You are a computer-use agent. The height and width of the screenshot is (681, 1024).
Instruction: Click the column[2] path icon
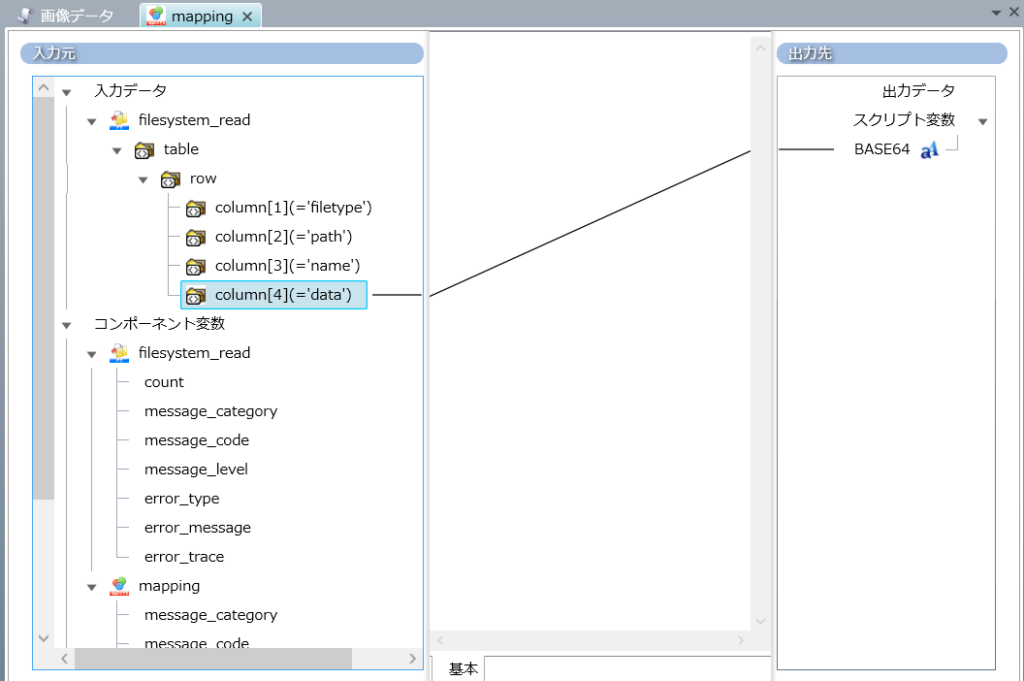point(196,237)
